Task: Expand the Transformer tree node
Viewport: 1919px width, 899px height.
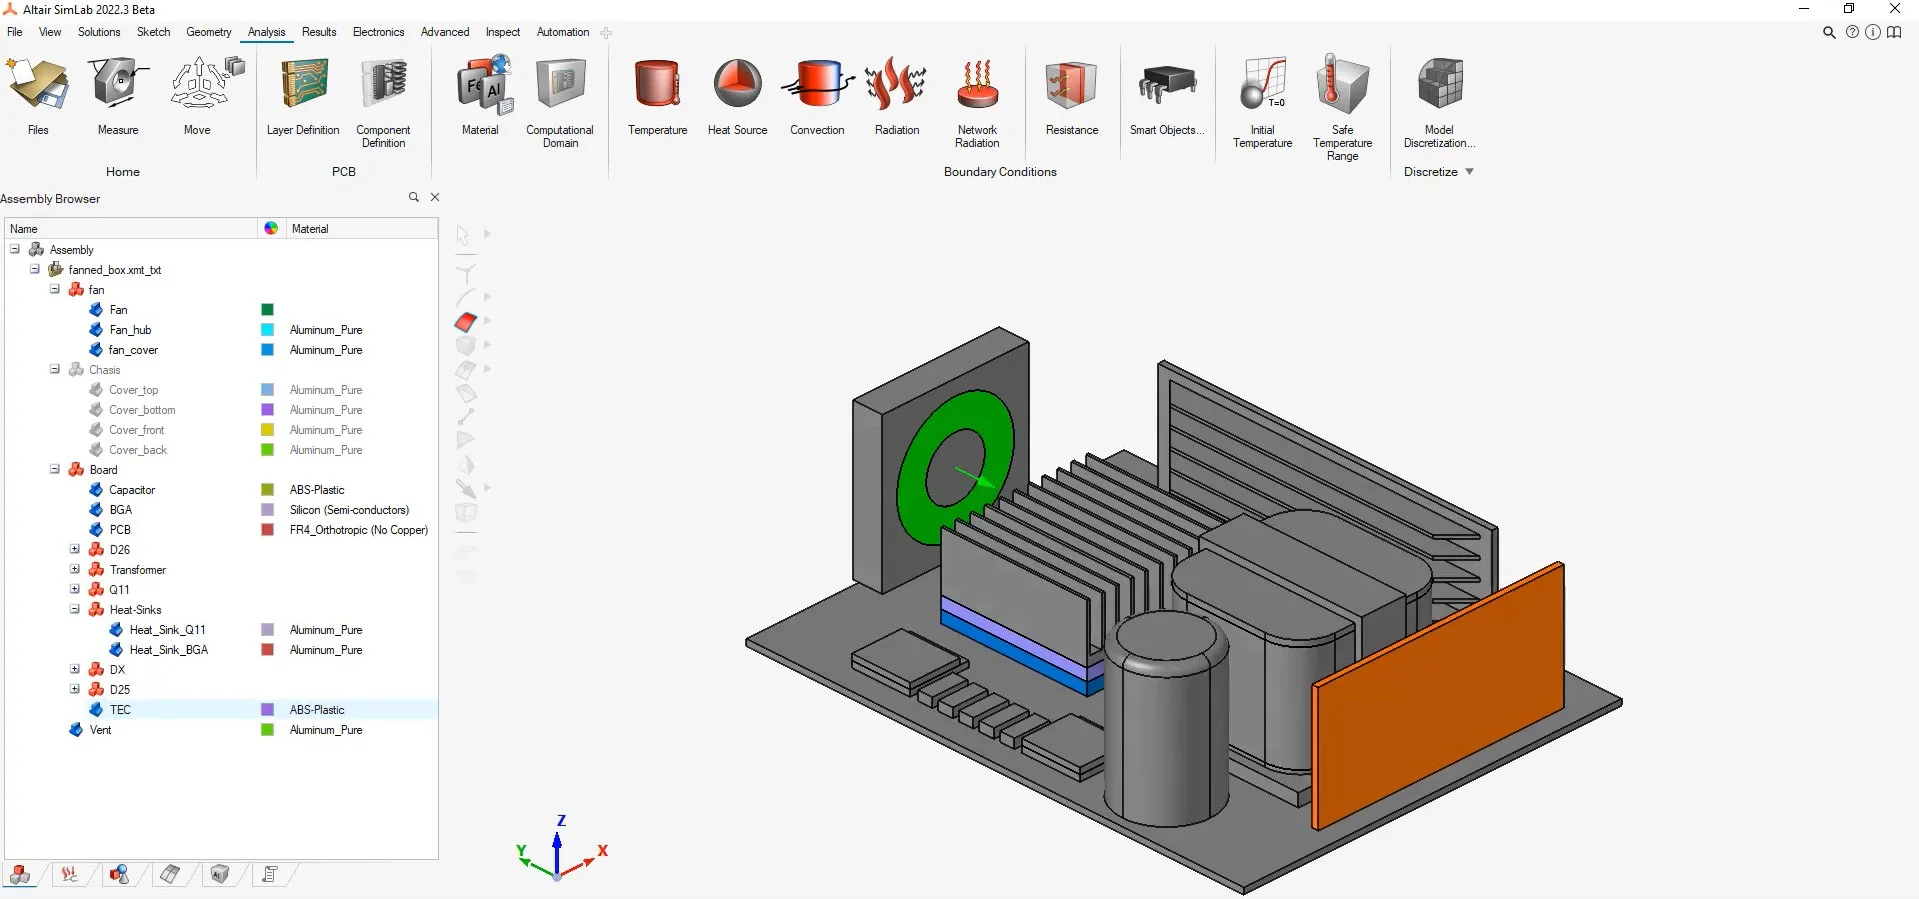Action: point(75,569)
